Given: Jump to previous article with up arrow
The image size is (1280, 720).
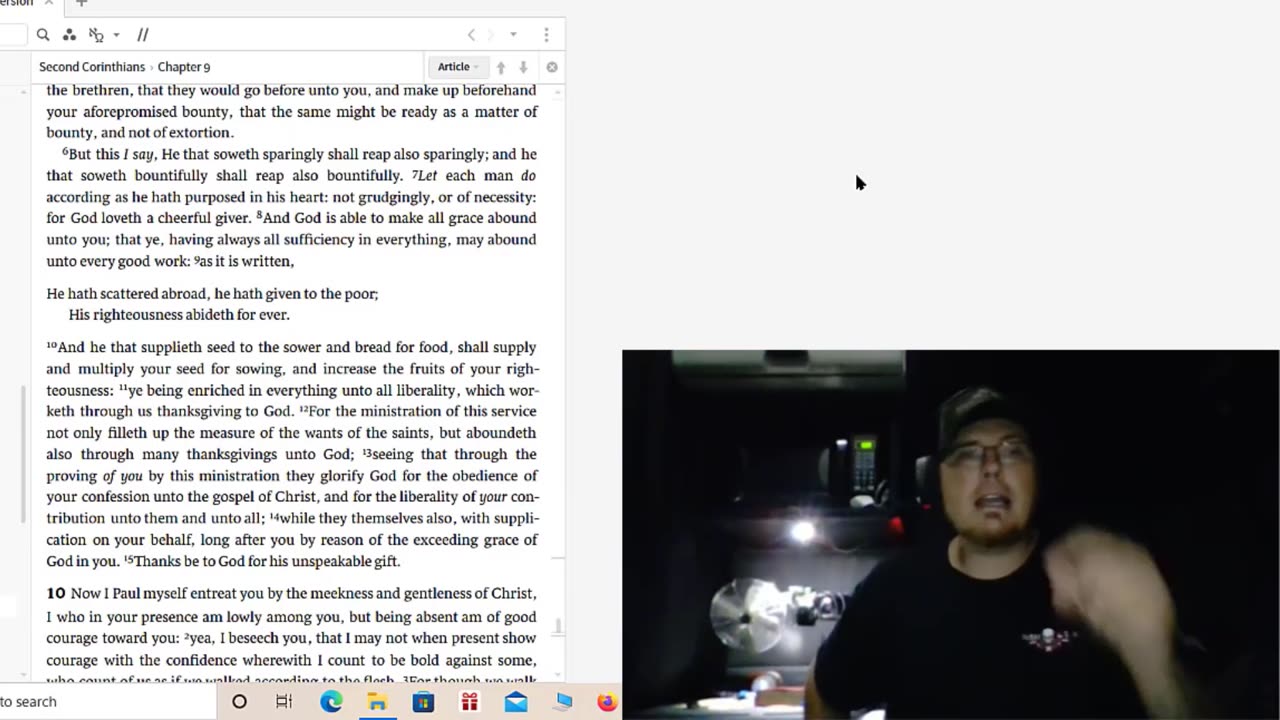Looking at the screenshot, I should pyautogui.click(x=501, y=67).
